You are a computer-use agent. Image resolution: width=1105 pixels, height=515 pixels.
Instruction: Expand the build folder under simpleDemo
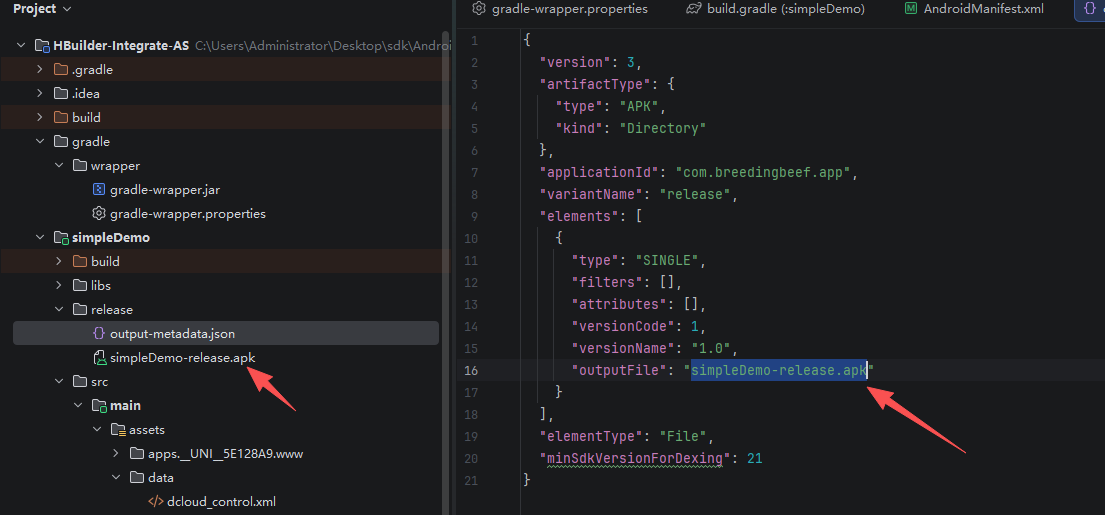[58, 262]
